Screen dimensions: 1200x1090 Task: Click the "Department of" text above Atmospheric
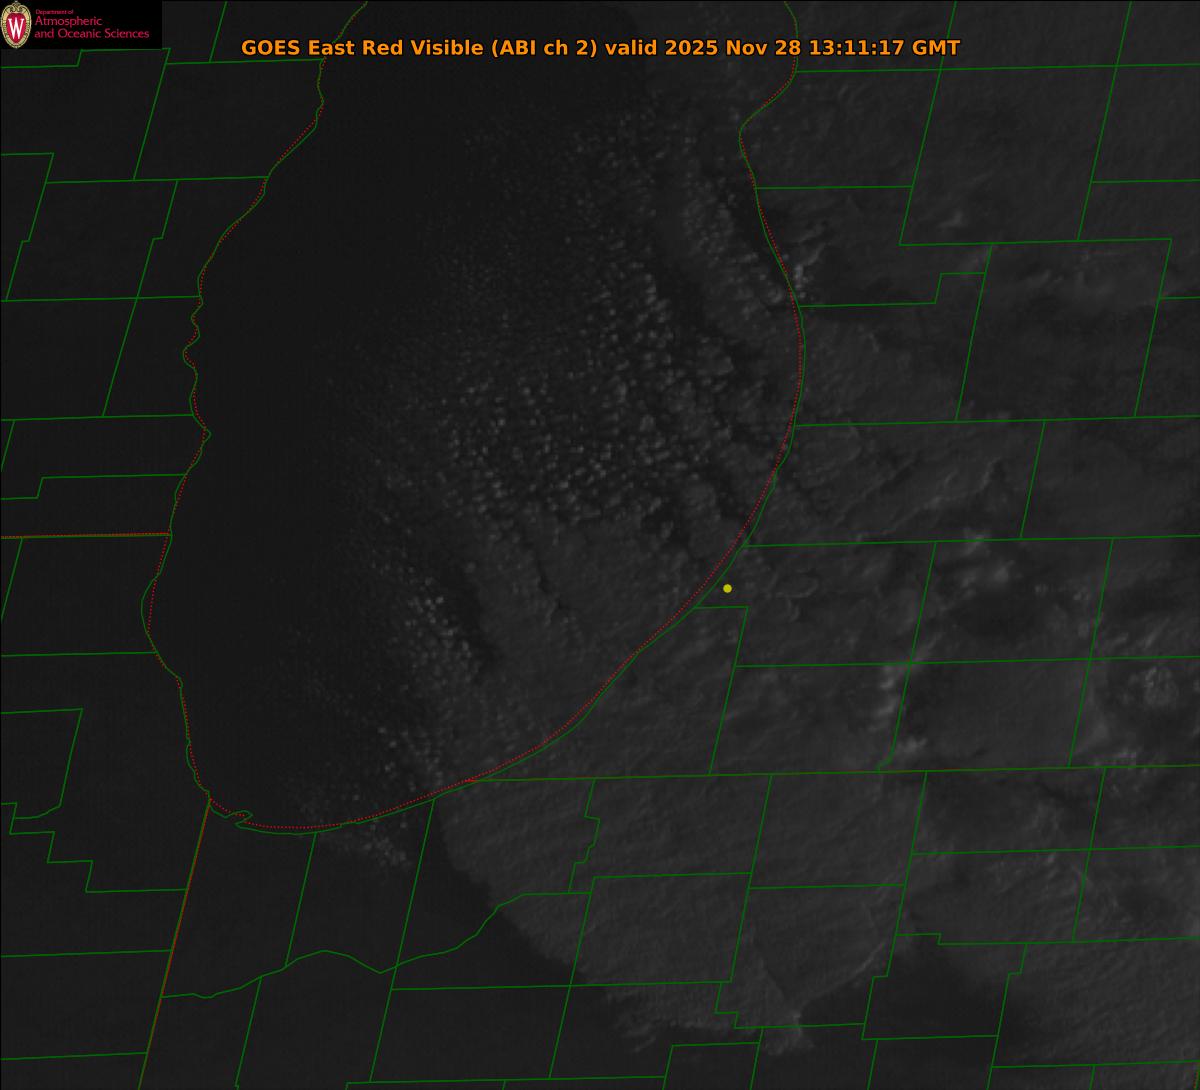[54, 12]
